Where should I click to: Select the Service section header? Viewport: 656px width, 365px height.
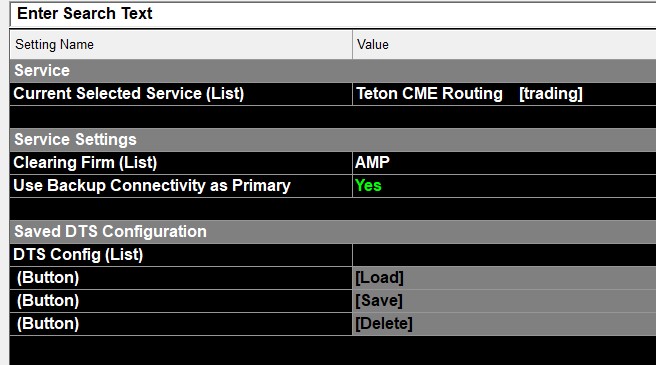[333, 70]
